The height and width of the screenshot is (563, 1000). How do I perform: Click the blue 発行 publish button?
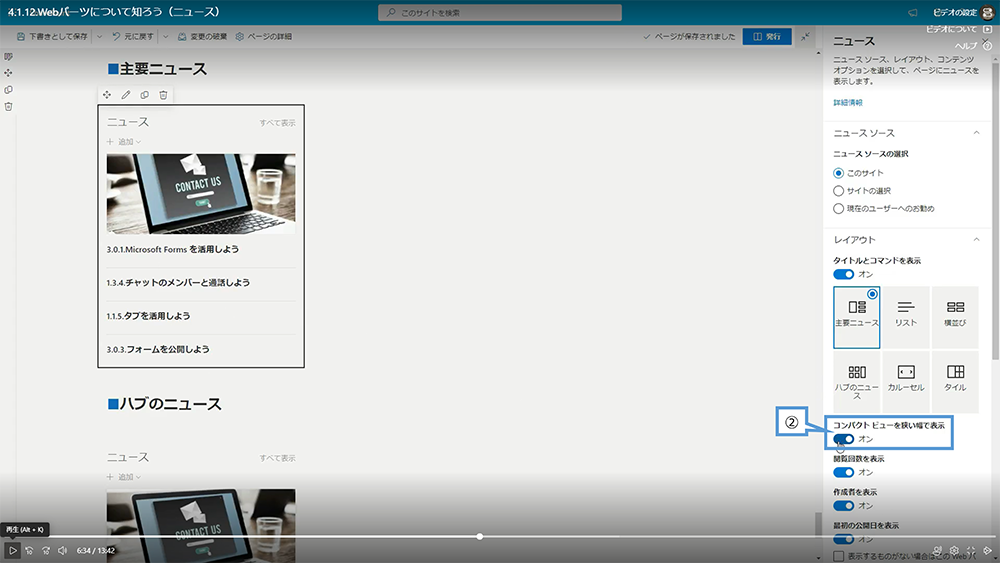pos(767,36)
